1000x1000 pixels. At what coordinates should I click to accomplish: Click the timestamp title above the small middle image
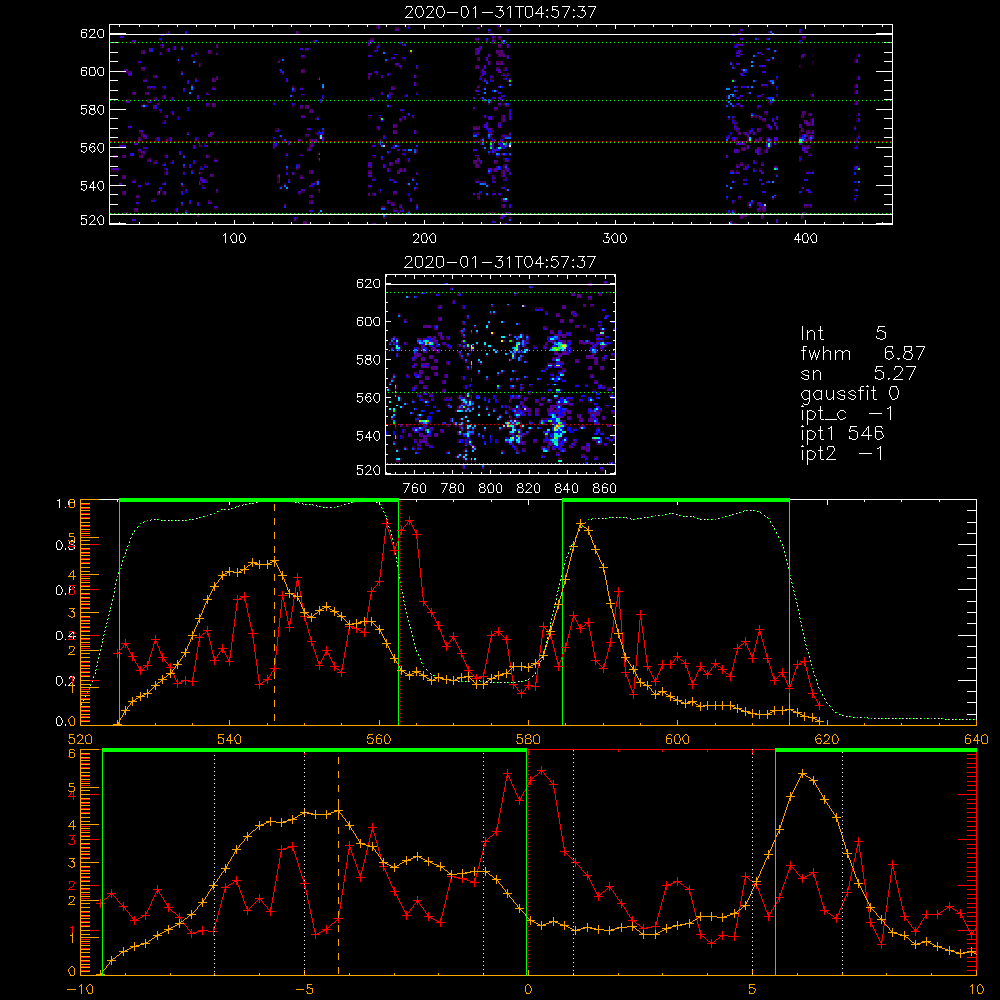click(501, 262)
